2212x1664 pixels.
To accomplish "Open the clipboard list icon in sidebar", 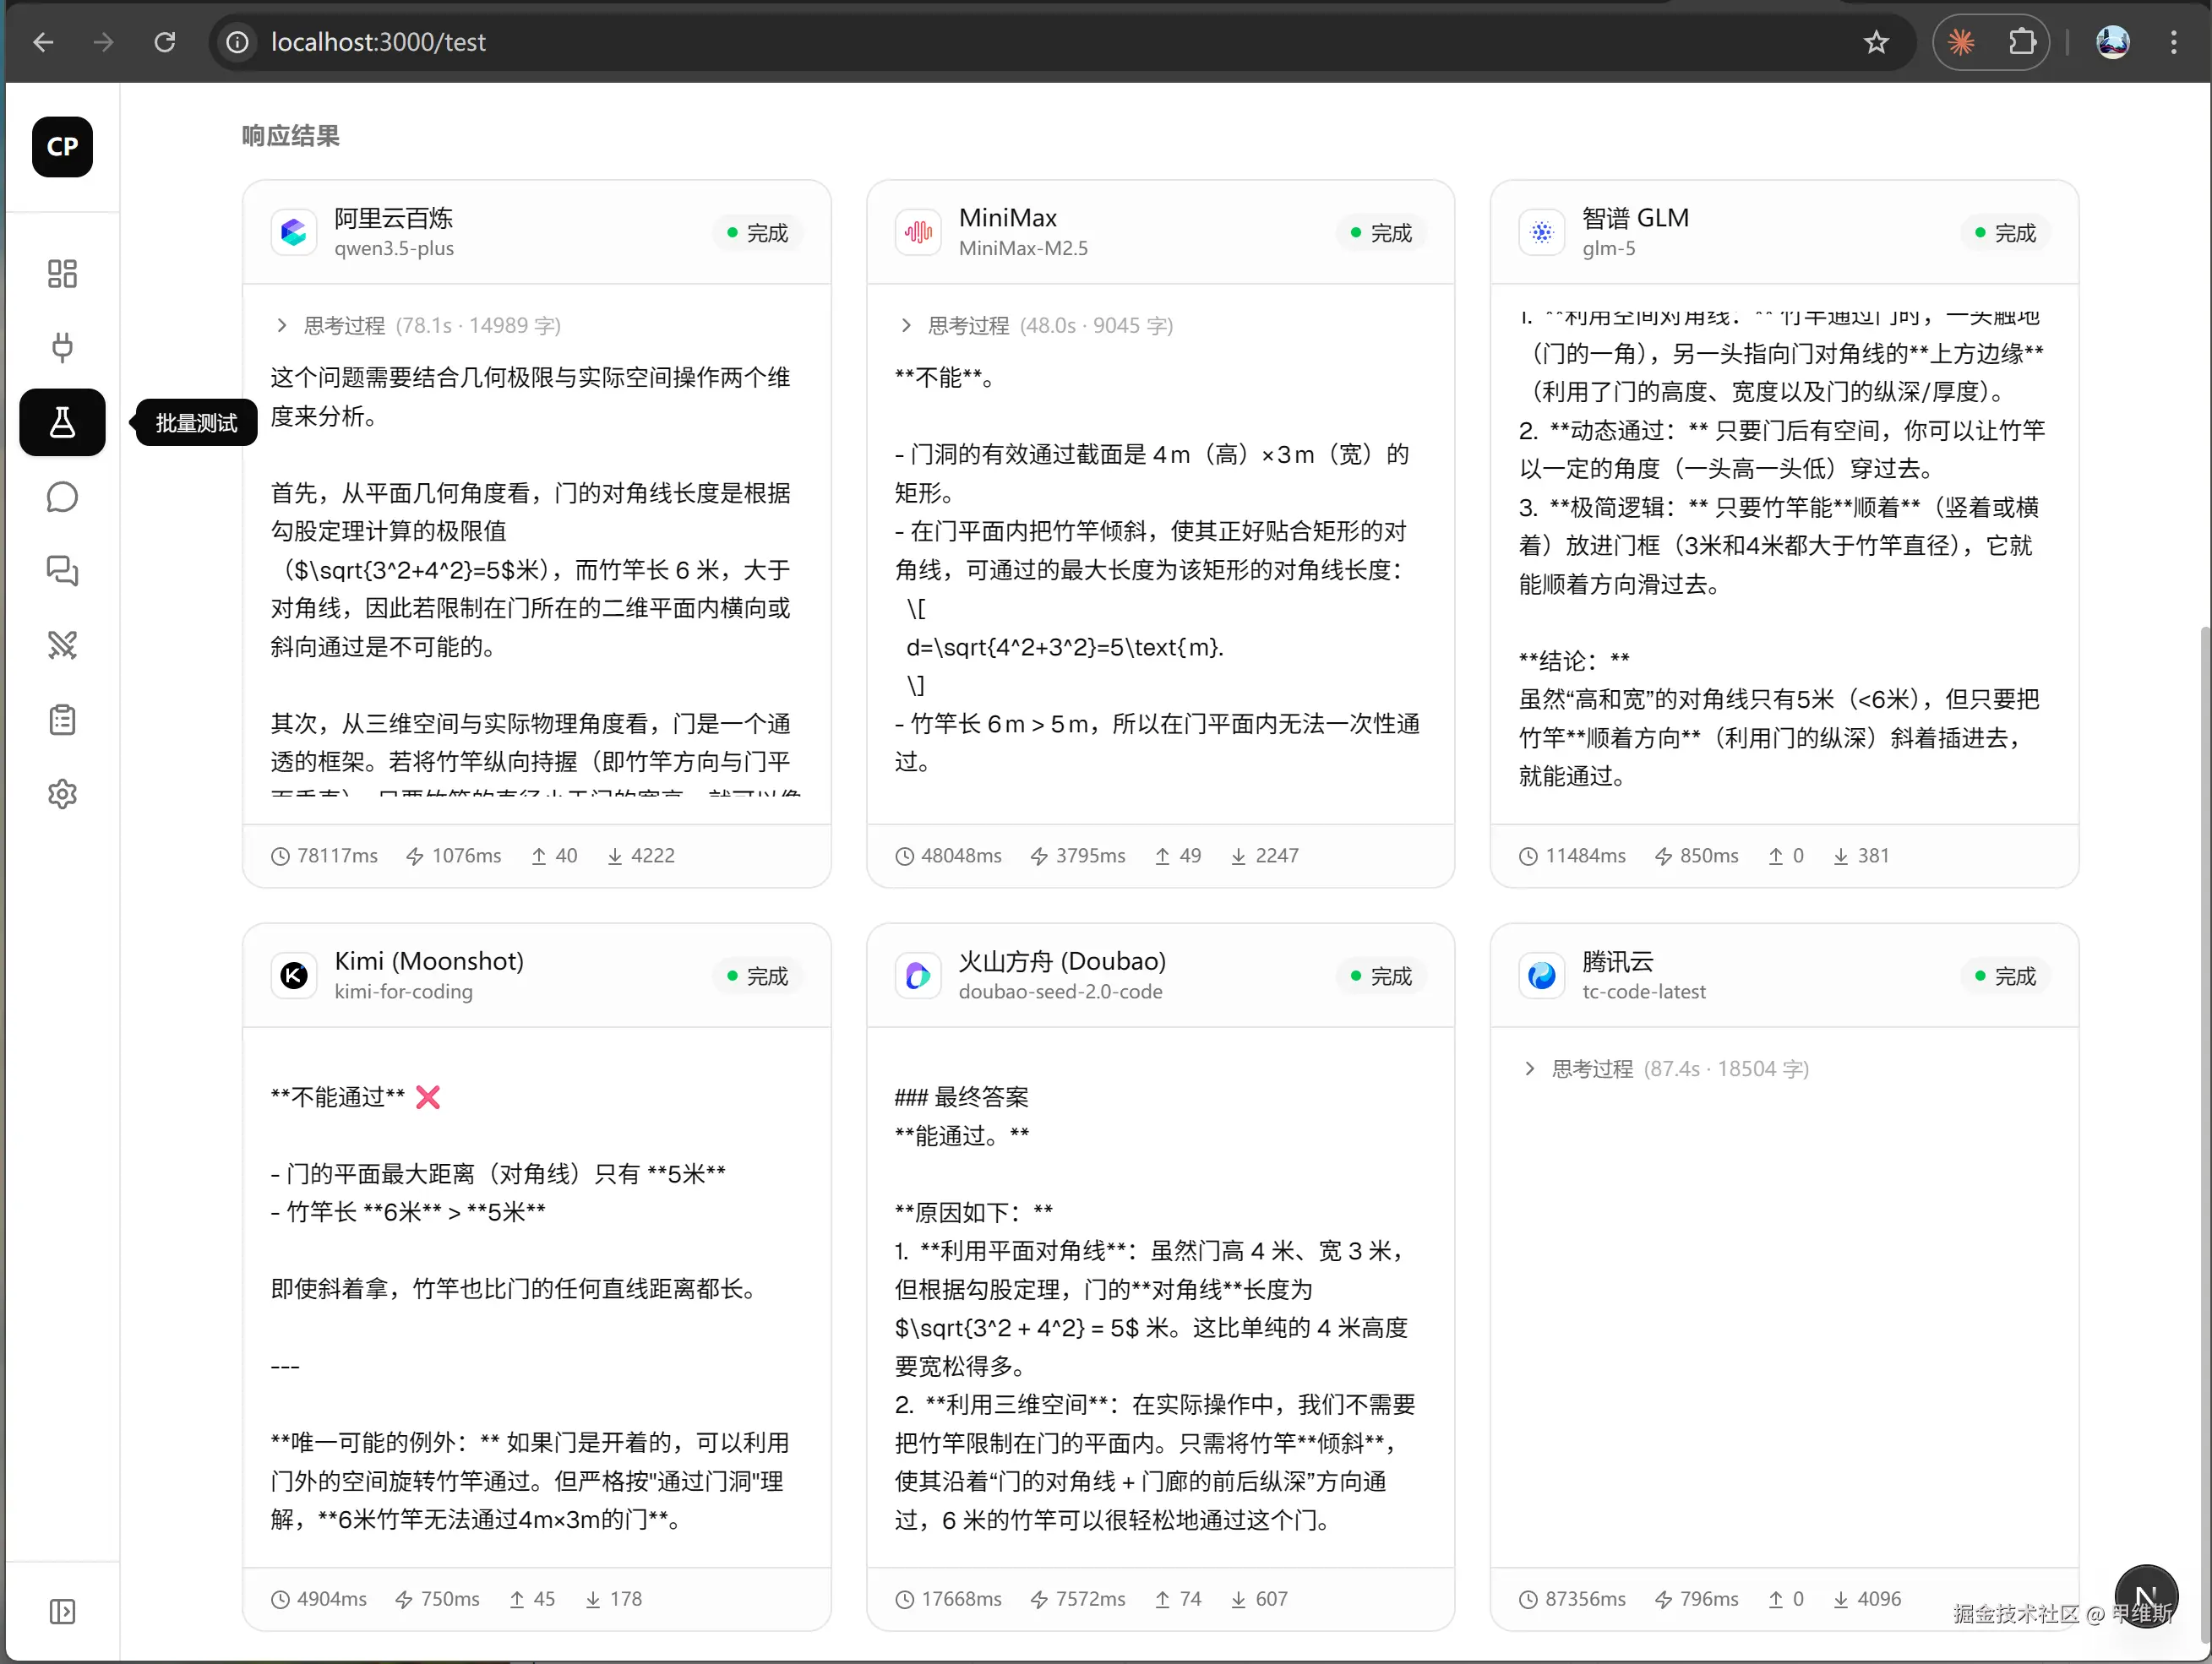I will pos(62,720).
